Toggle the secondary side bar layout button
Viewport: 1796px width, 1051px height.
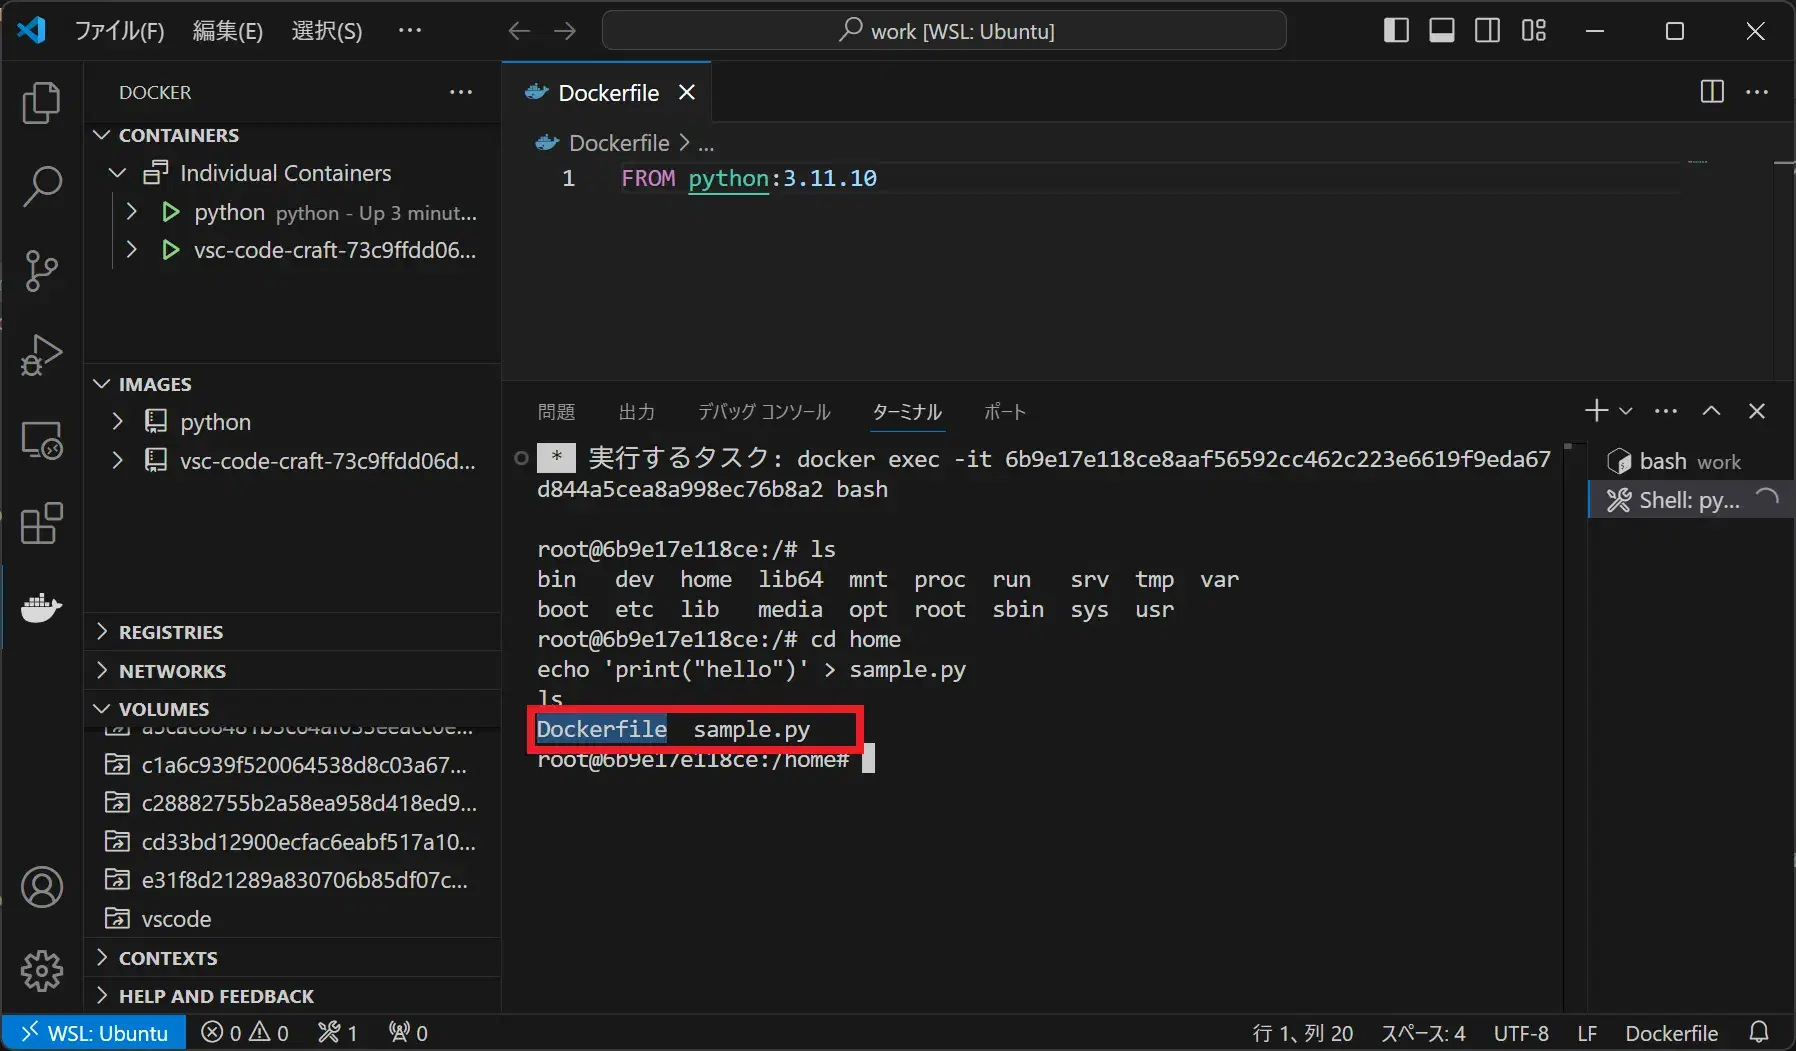click(x=1487, y=31)
